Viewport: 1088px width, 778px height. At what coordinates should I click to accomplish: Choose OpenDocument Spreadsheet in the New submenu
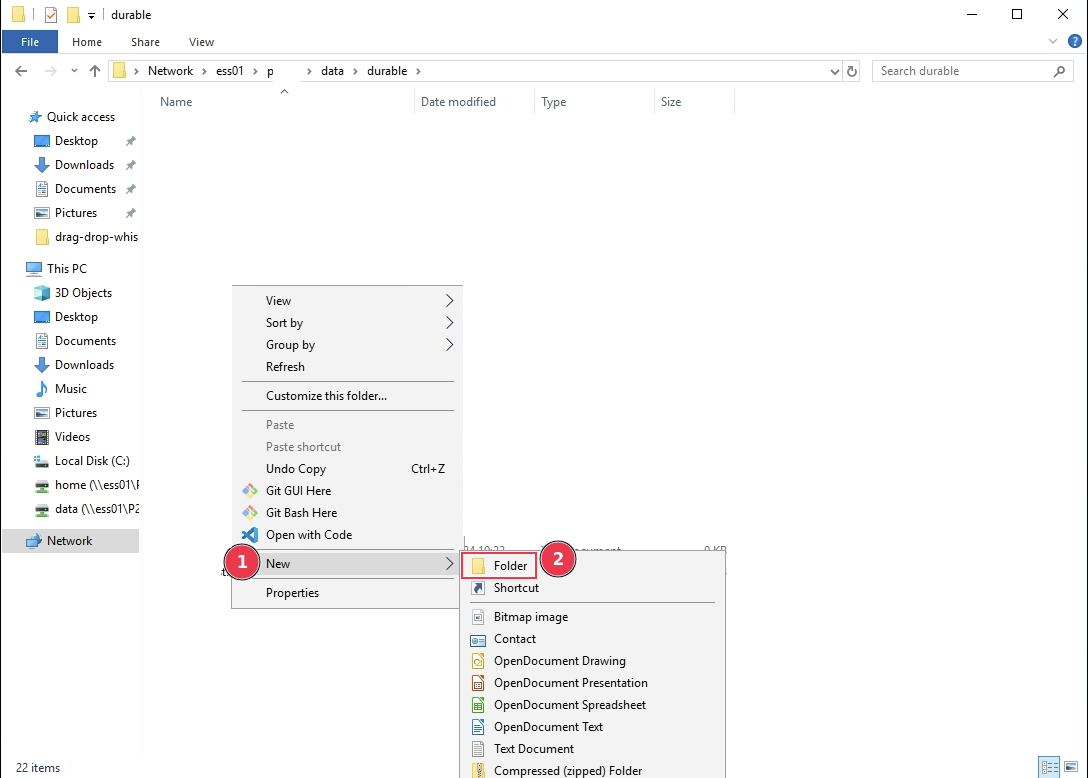pos(570,705)
